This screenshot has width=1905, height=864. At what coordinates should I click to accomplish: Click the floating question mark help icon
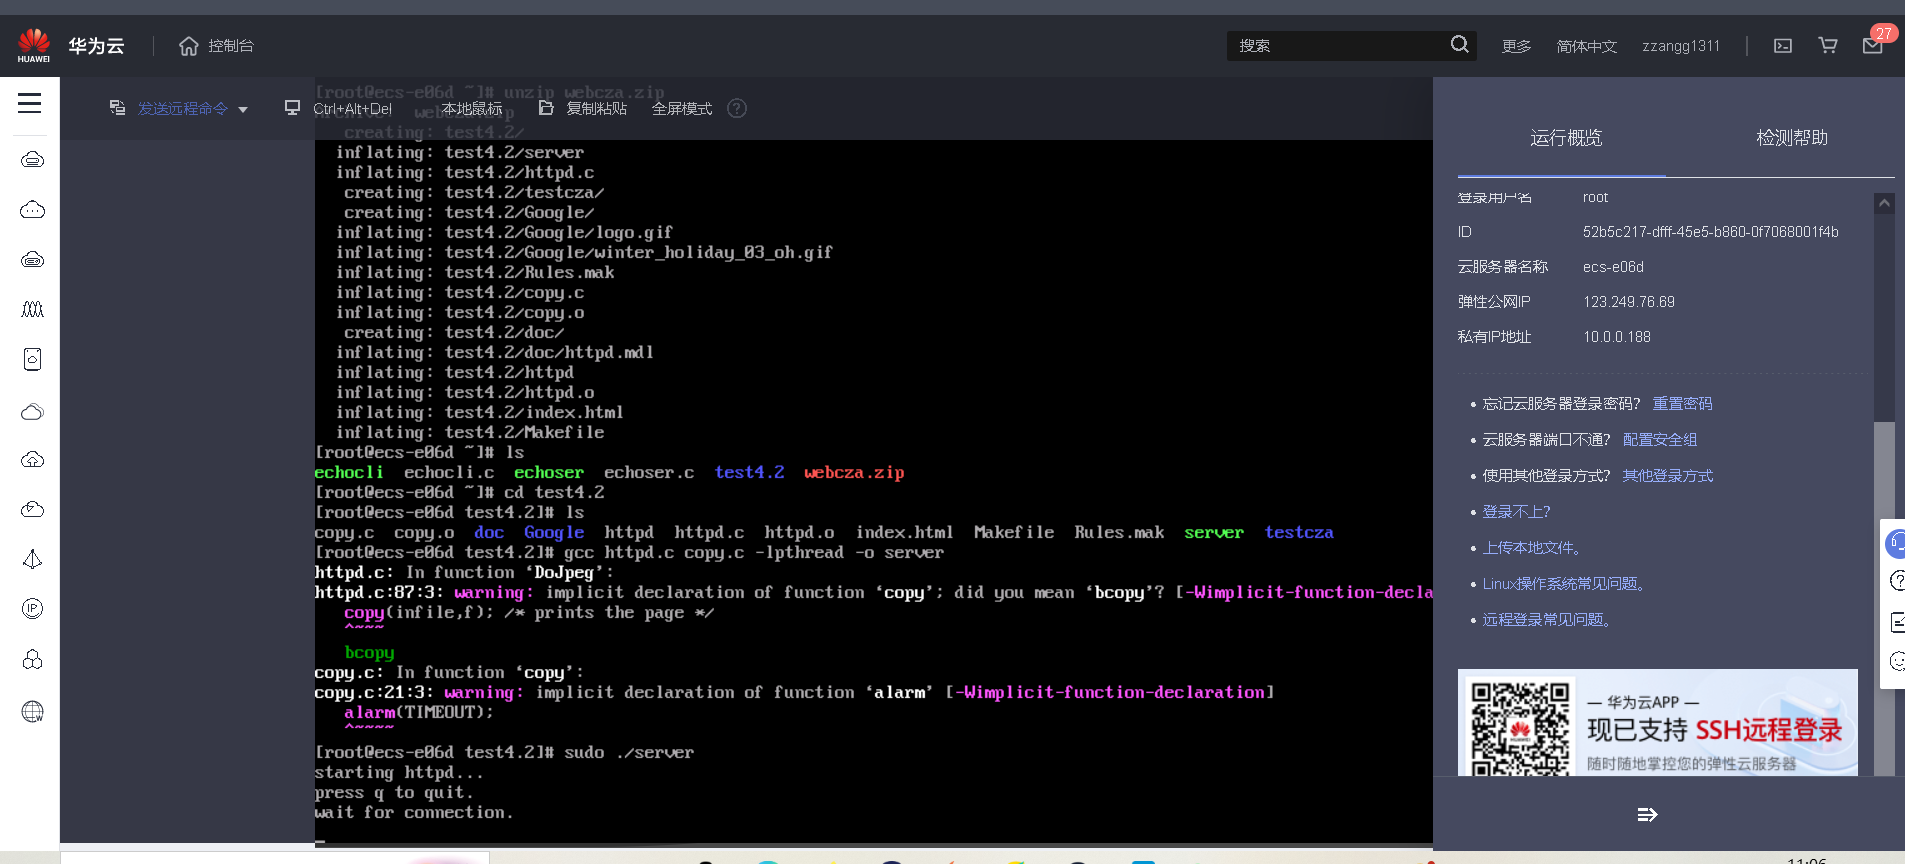pyautogui.click(x=1896, y=581)
